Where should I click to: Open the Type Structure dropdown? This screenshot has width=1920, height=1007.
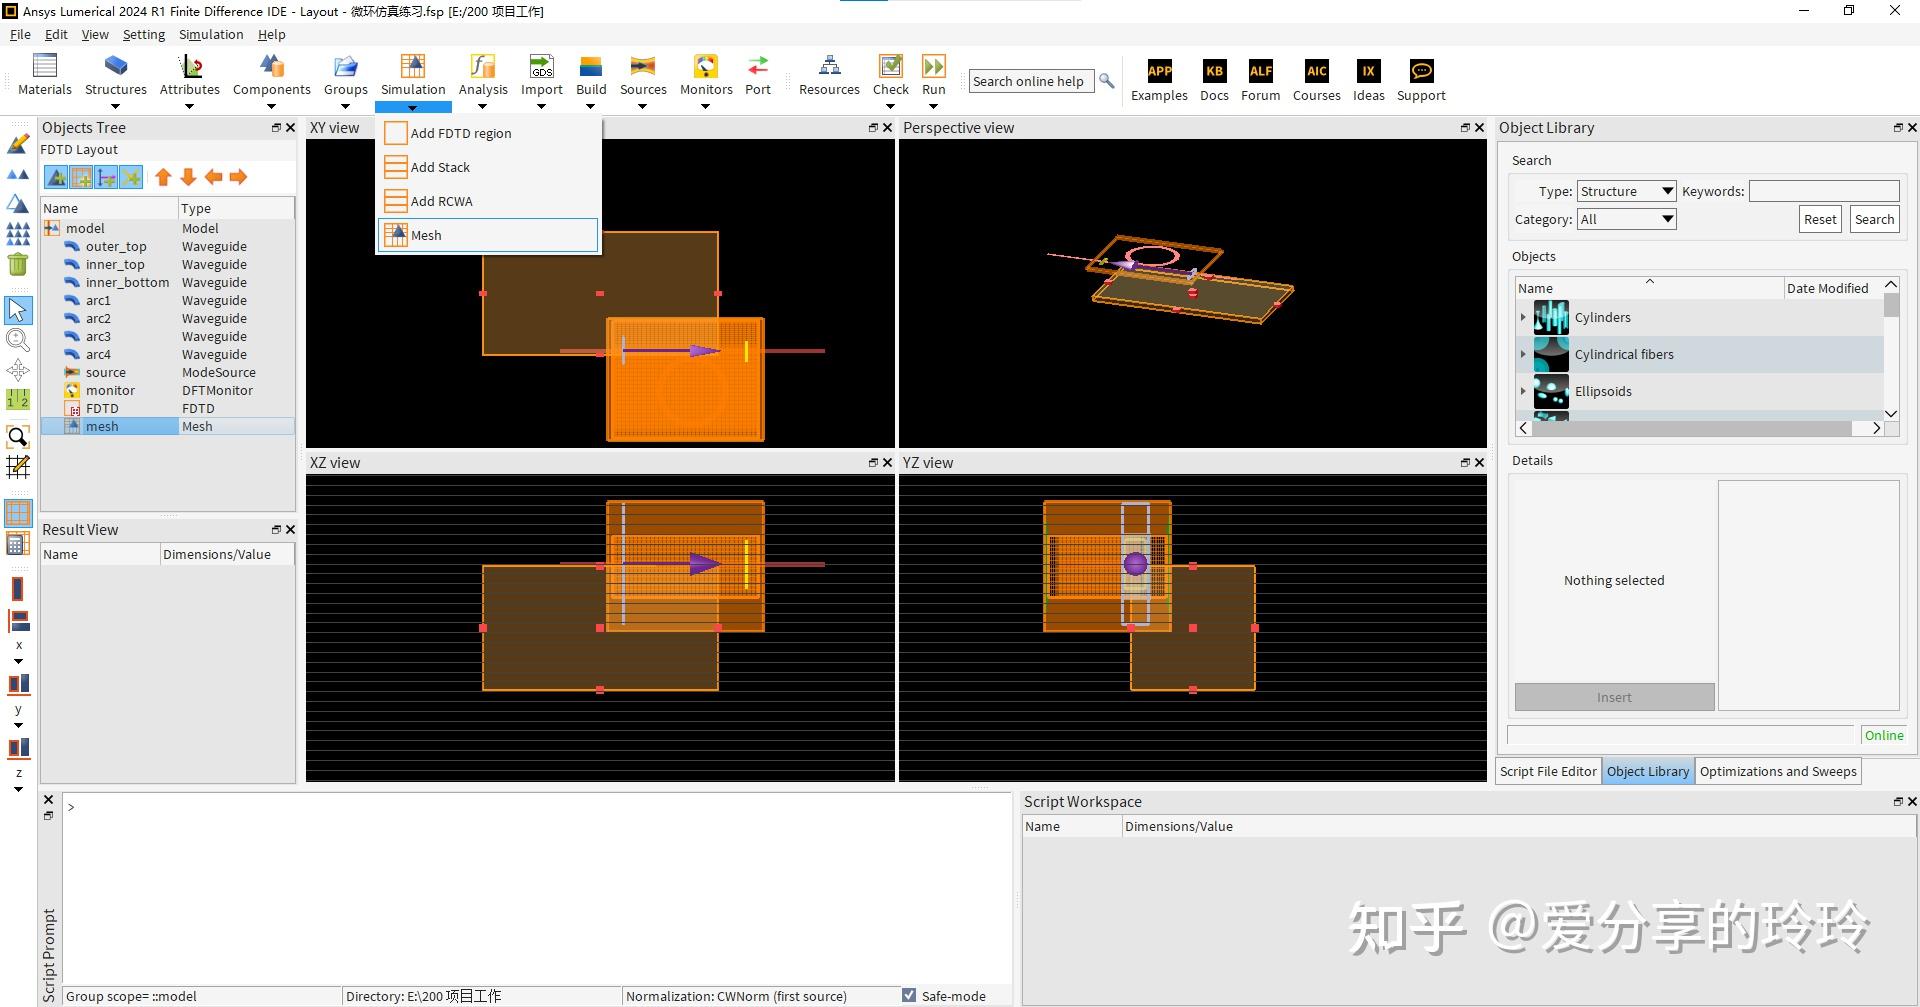pyautogui.click(x=1626, y=191)
